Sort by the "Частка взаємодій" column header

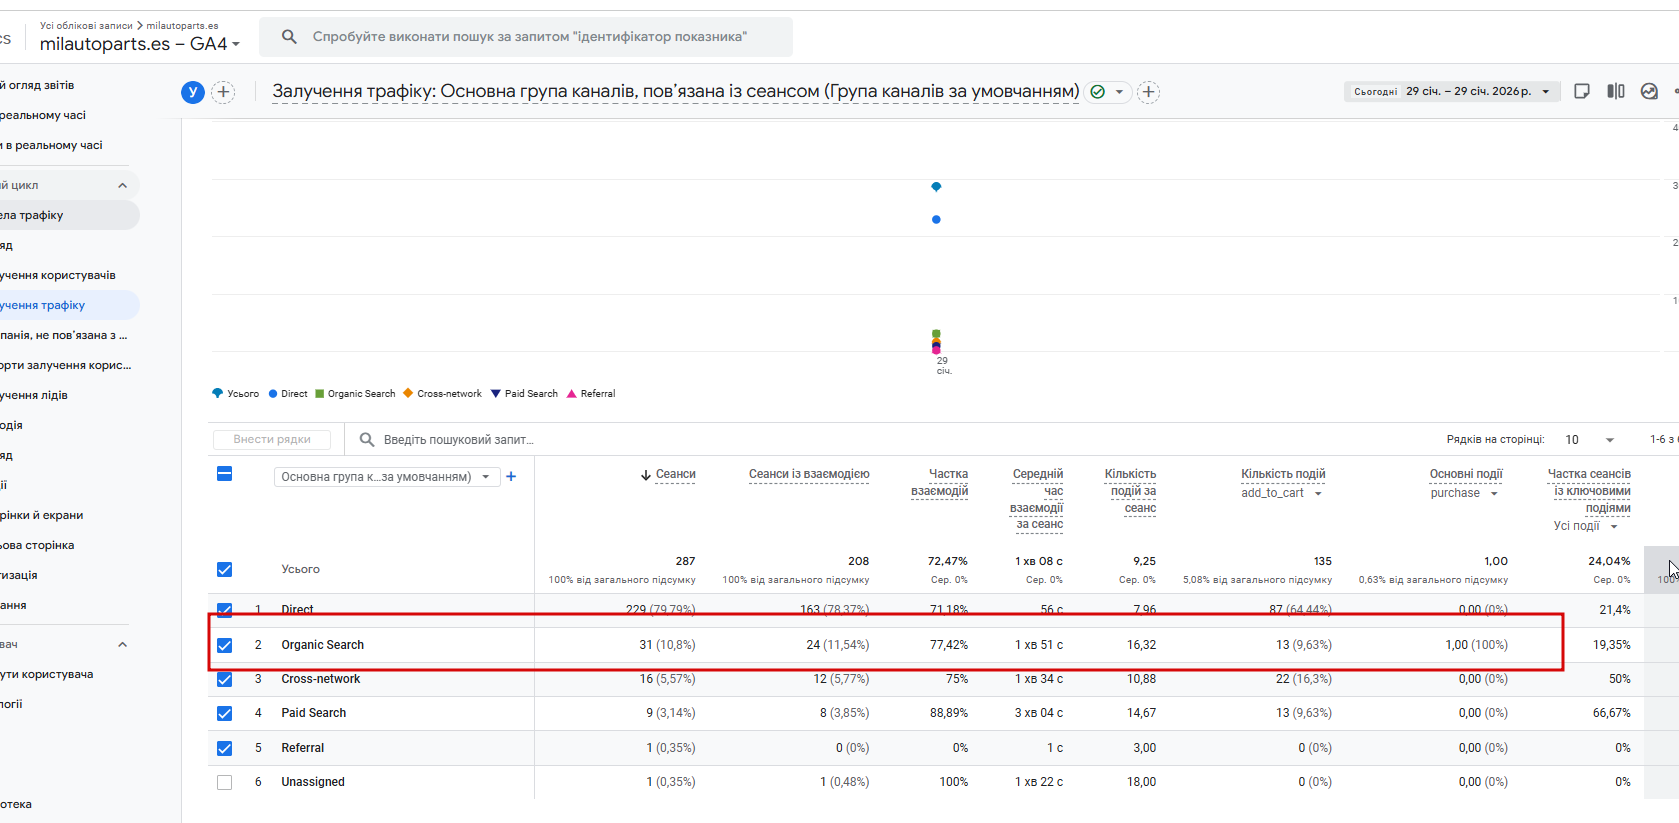tap(940, 482)
